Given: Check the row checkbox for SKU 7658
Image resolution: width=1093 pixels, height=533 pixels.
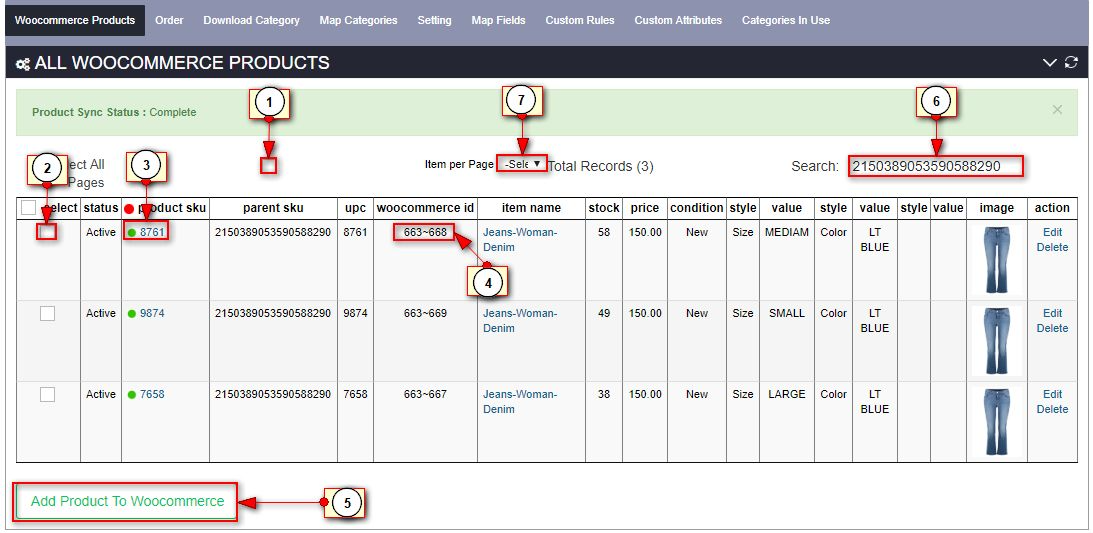Looking at the screenshot, I should point(47,394).
